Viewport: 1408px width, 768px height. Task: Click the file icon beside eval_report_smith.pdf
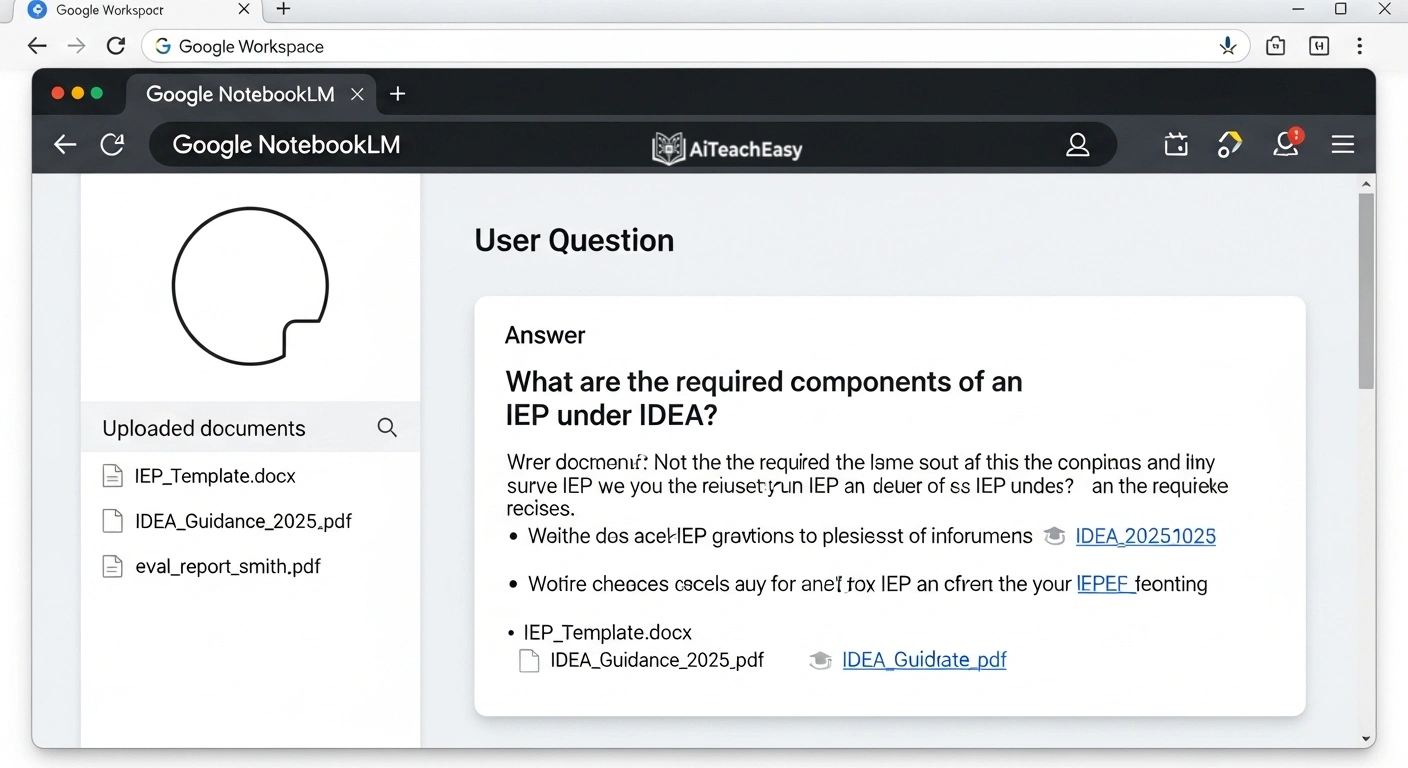click(x=113, y=566)
